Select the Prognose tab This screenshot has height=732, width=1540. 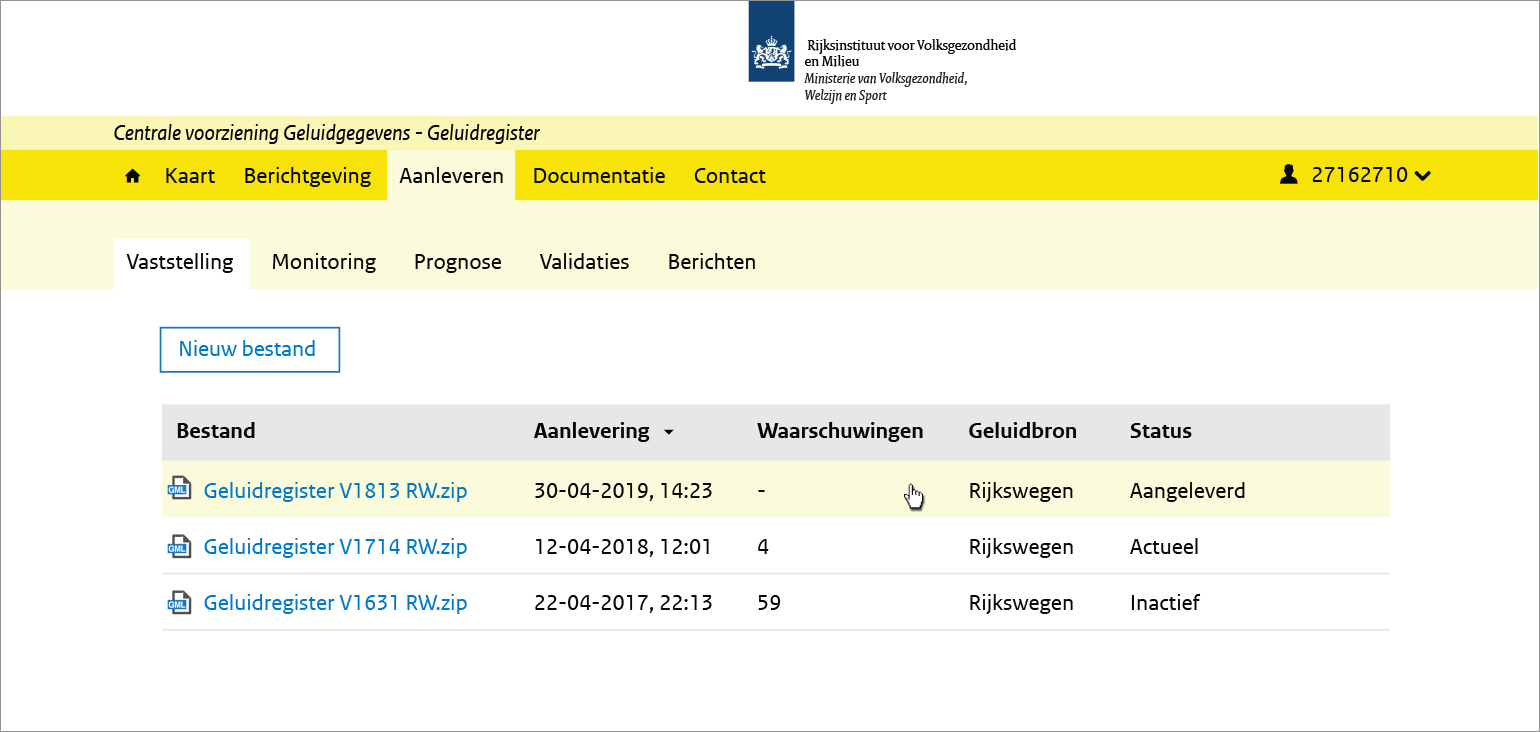tap(458, 262)
